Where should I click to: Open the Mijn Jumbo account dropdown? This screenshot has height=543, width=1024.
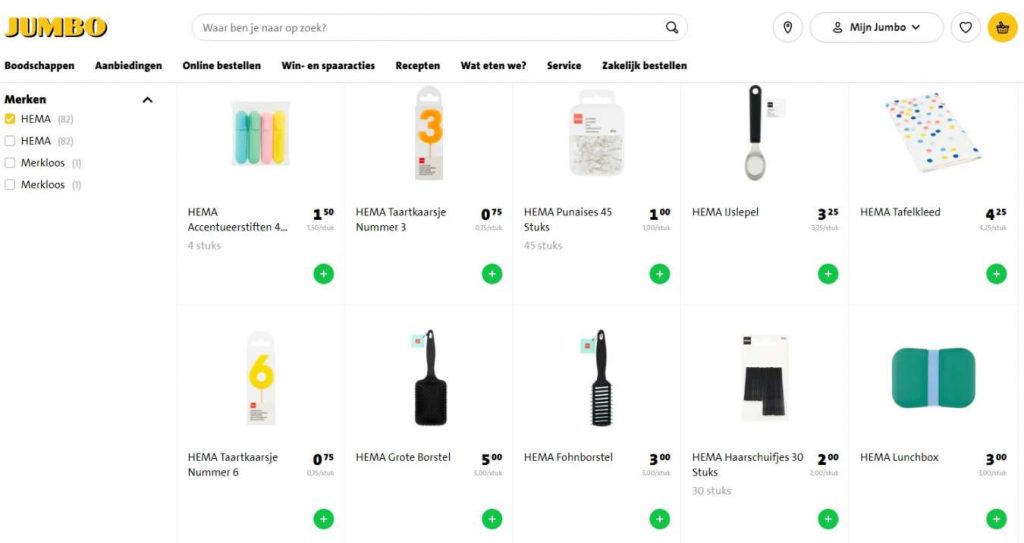[x=876, y=27]
